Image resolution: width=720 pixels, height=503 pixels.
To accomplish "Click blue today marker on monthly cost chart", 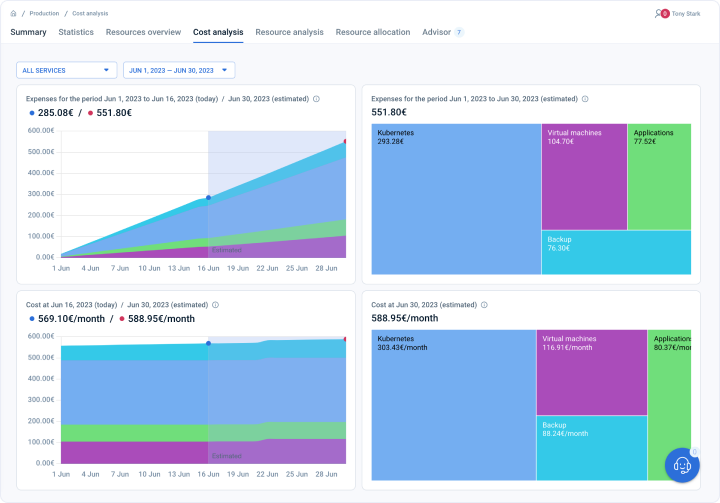I will click(x=208, y=343).
